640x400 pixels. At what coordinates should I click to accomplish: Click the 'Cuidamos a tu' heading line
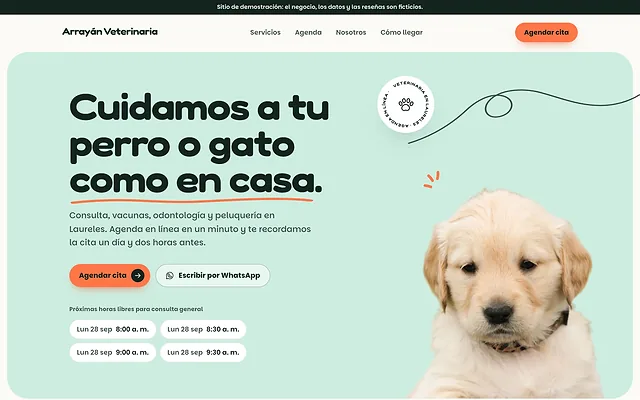coord(199,108)
